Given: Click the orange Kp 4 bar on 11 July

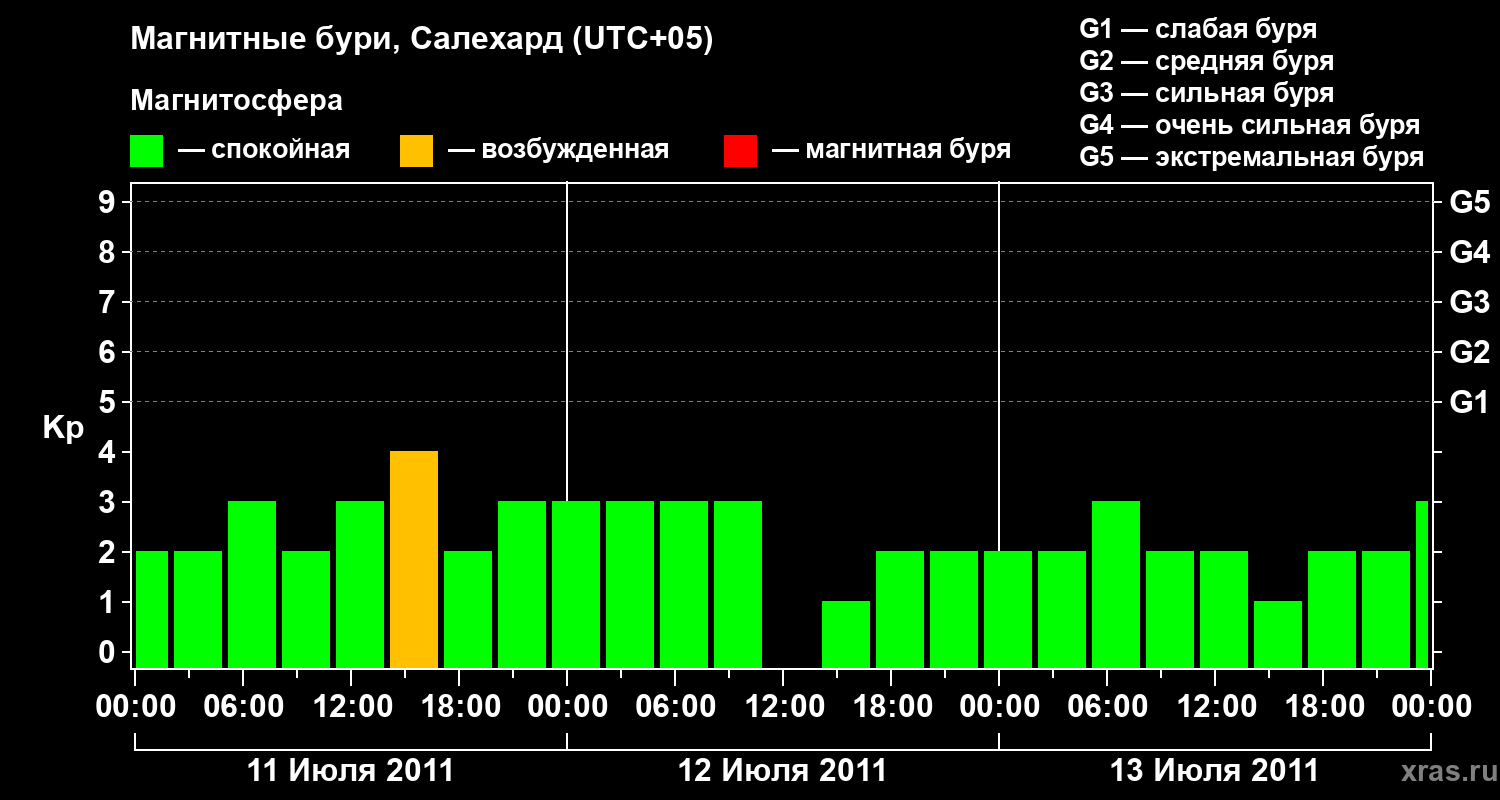Looking at the screenshot, I should coord(414,560).
